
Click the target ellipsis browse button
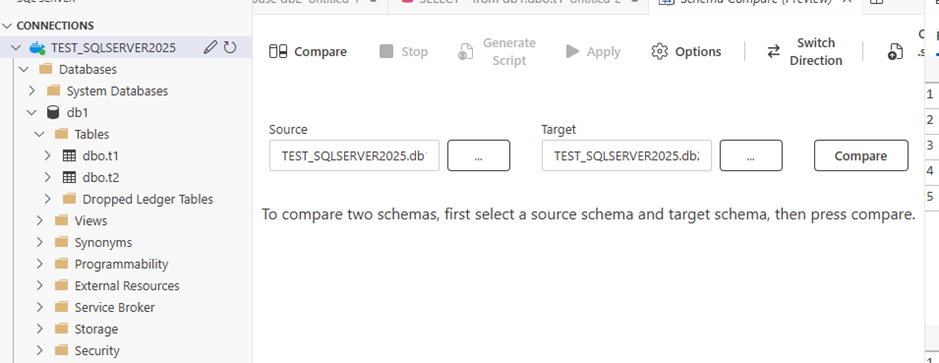point(751,156)
